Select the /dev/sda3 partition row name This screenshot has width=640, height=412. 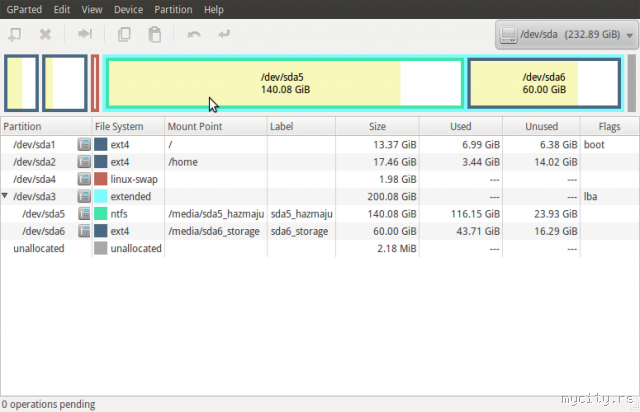(34, 196)
